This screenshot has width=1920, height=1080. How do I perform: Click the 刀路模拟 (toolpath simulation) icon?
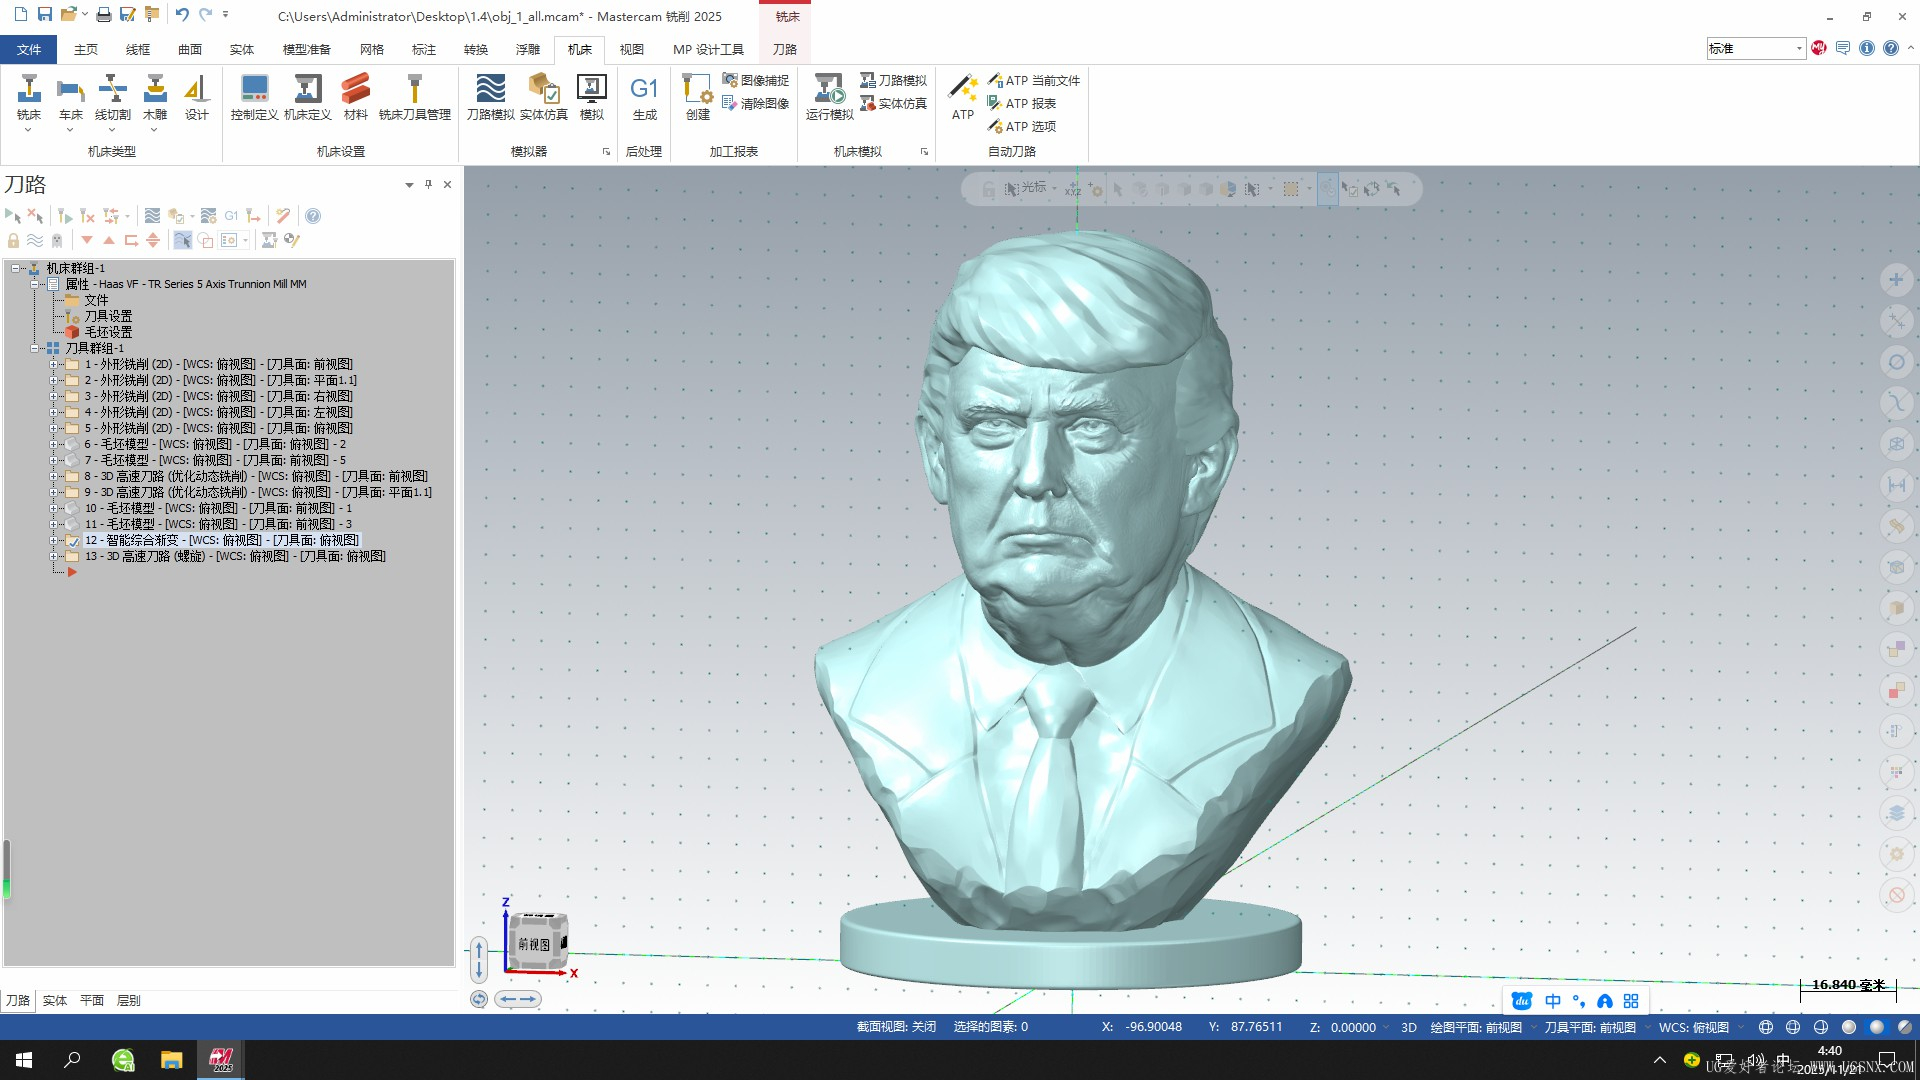pyautogui.click(x=490, y=90)
